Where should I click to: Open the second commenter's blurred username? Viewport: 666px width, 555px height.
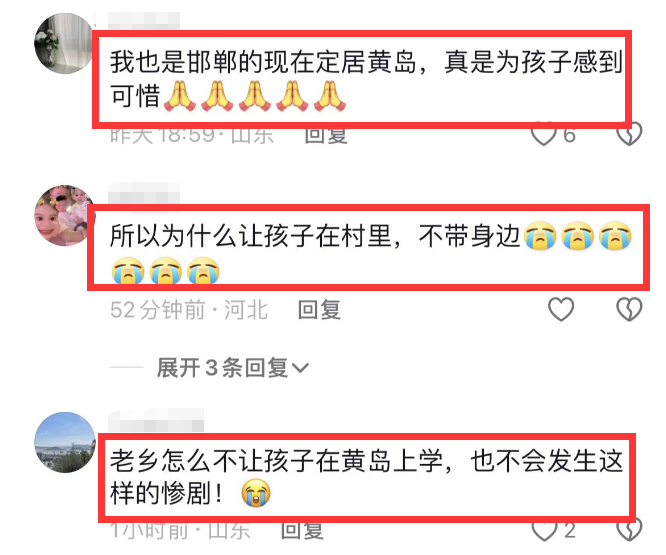(144, 193)
